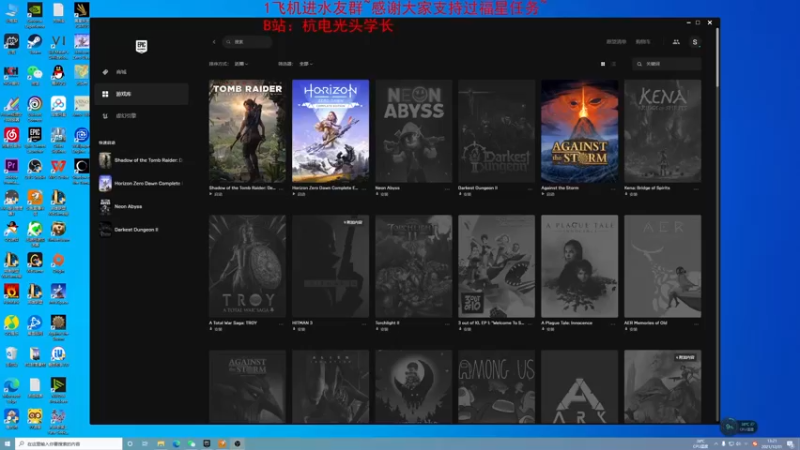Open the QQ penguin desktop shortcut
800x450 pixels.
click(x=58, y=76)
